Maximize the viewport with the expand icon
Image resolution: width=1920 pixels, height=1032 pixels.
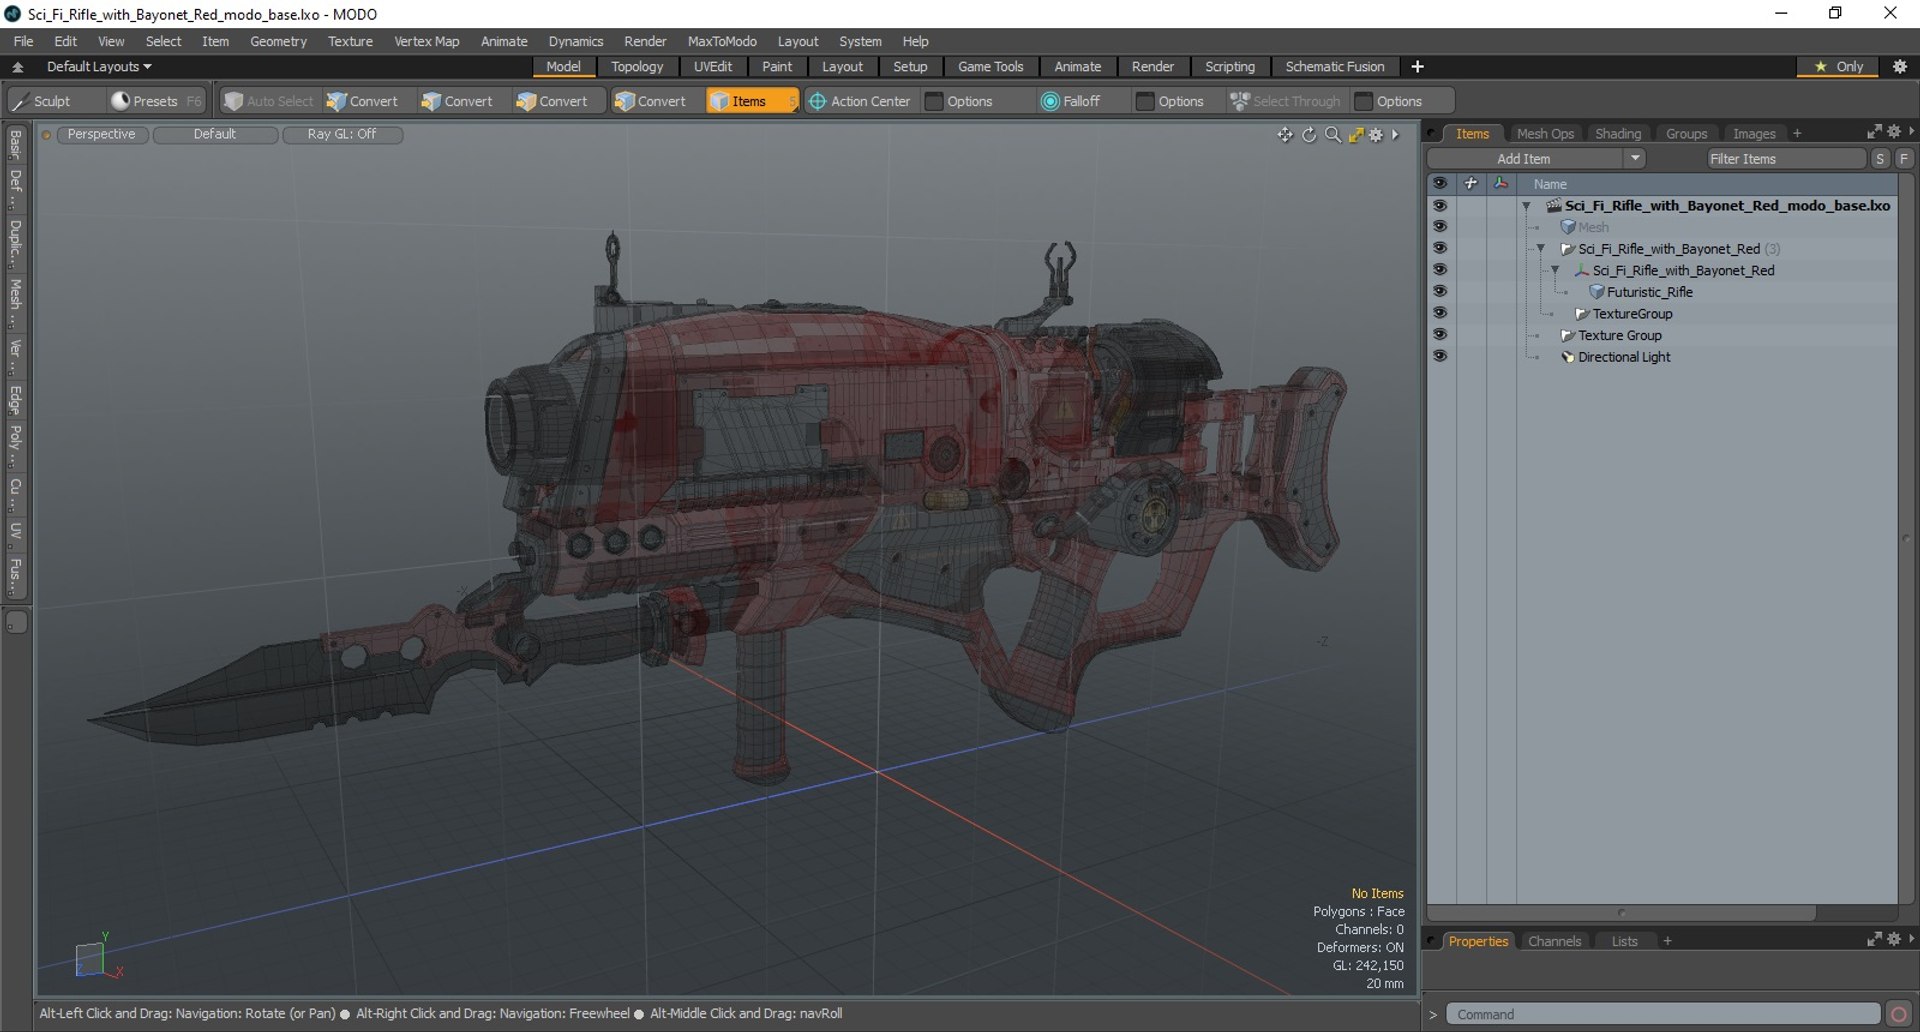click(1356, 135)
